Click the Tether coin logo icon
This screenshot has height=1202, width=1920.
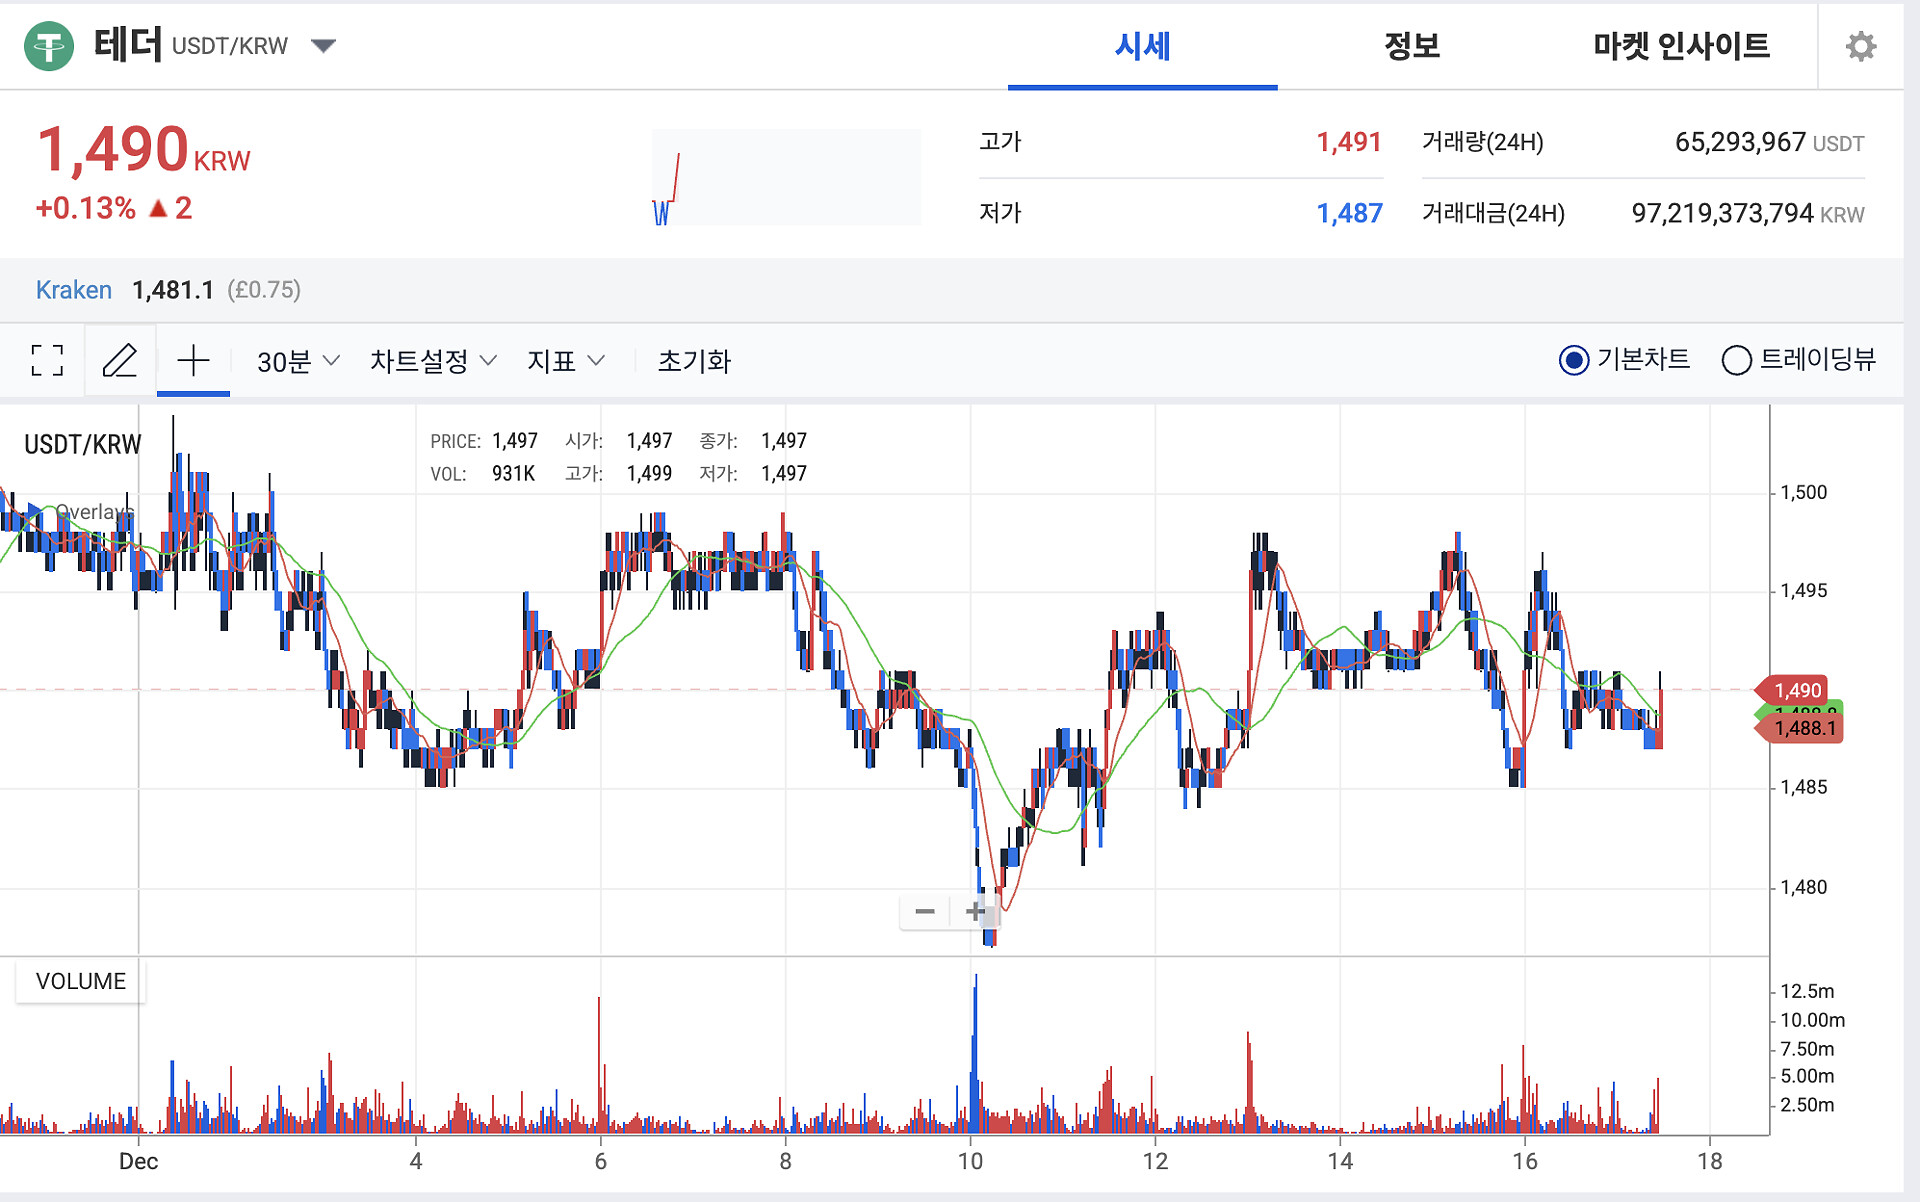pos(48,46)
